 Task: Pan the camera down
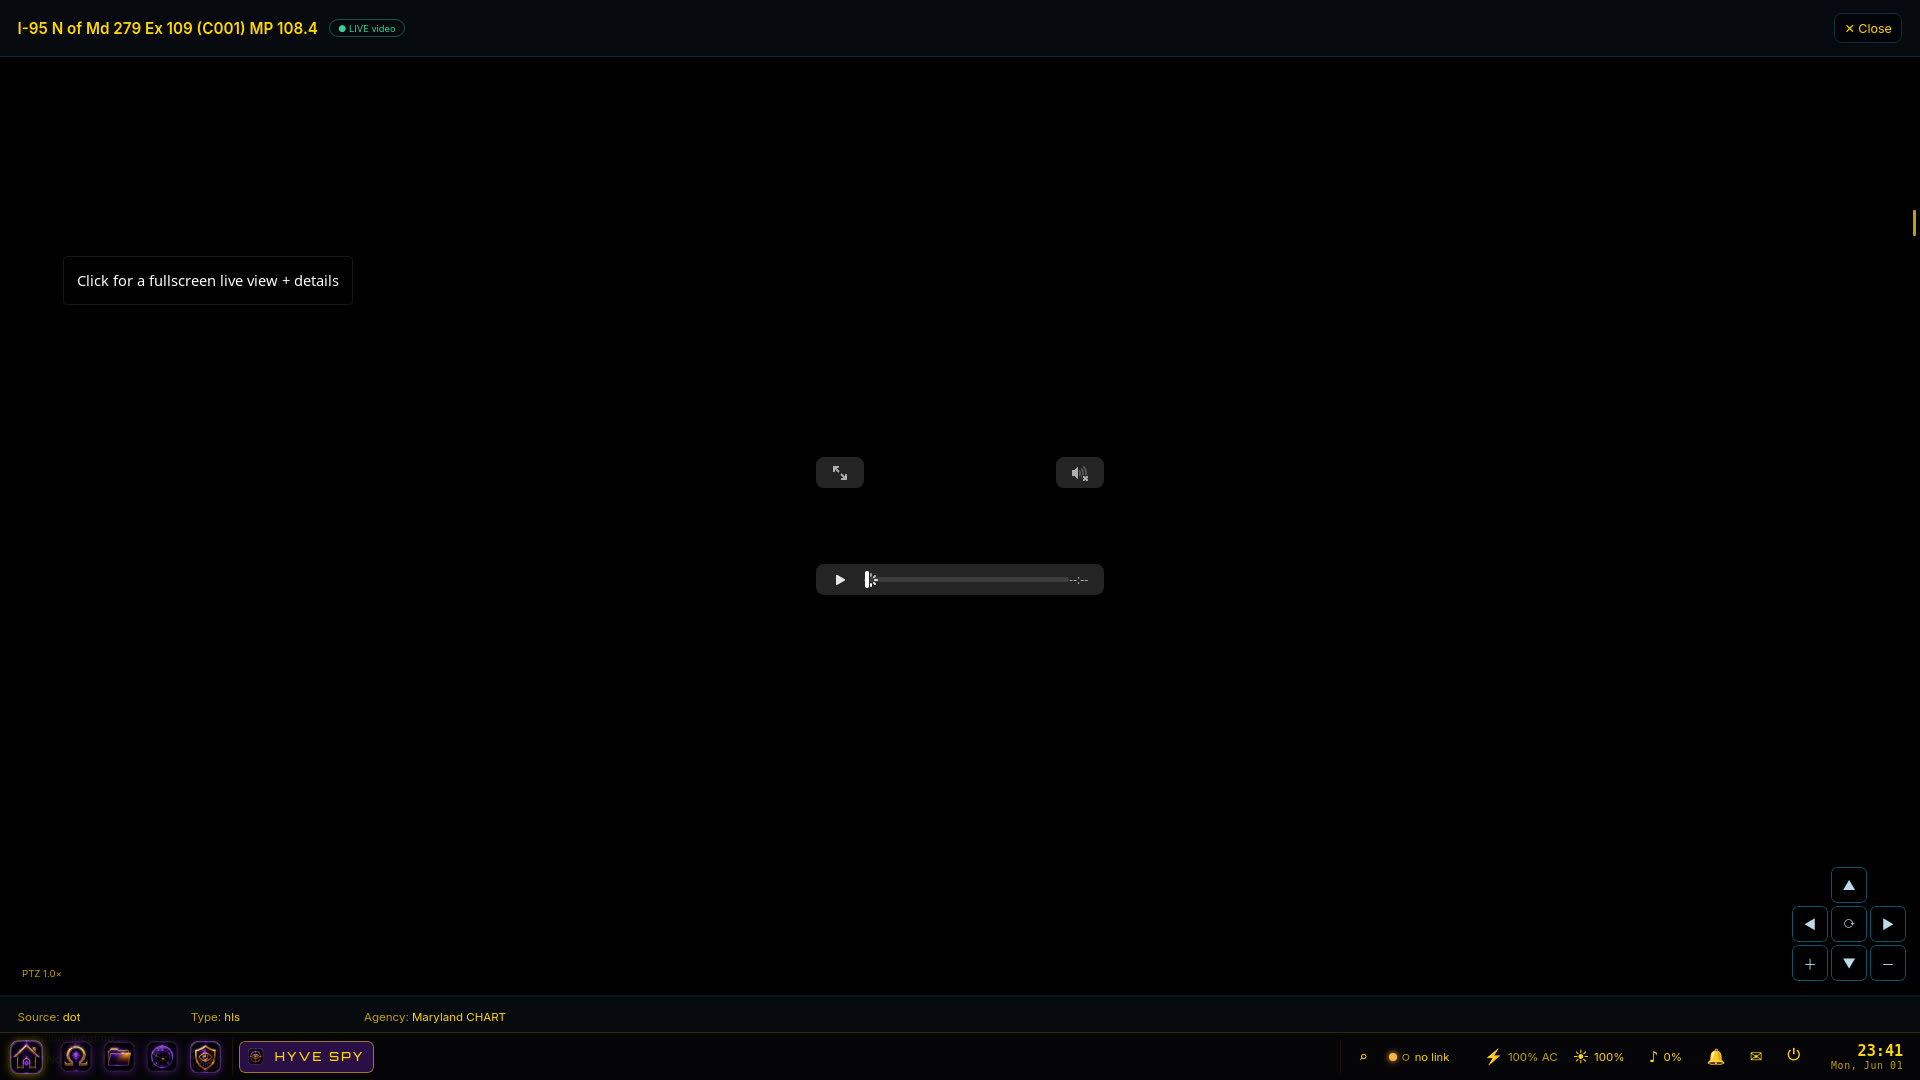coord(1849,963)
